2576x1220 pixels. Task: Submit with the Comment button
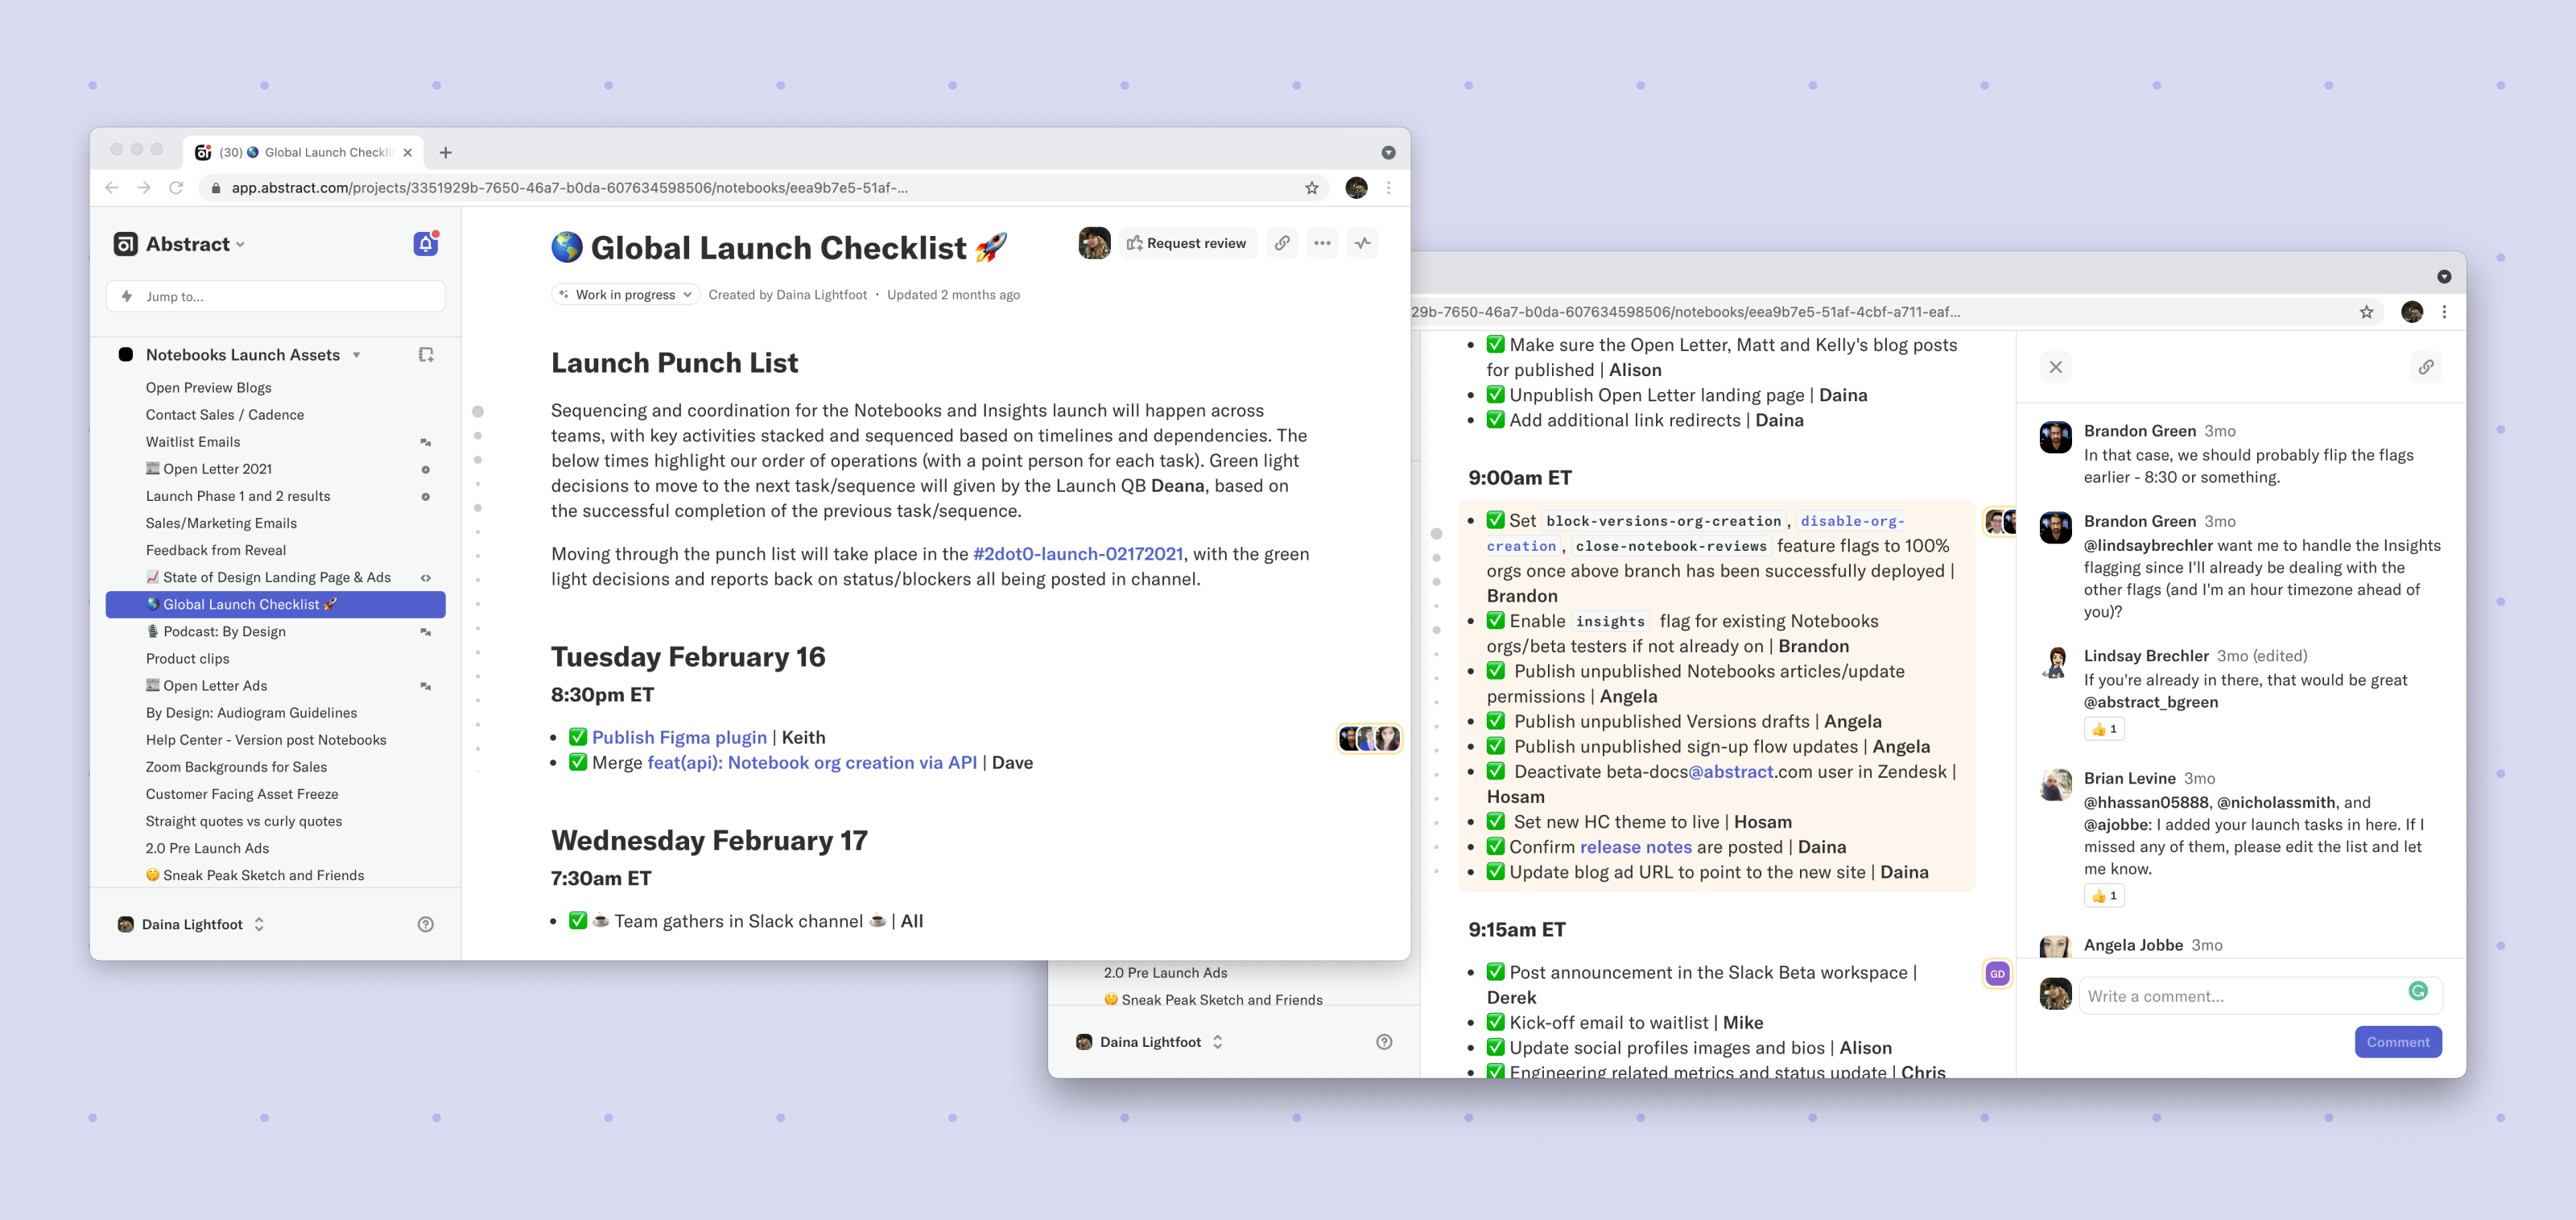coord(2397,1042)
